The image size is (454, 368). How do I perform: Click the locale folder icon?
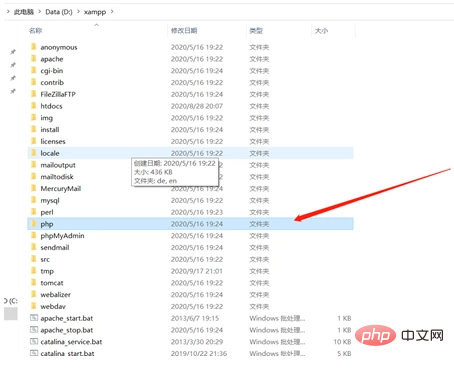coord(33,153)
